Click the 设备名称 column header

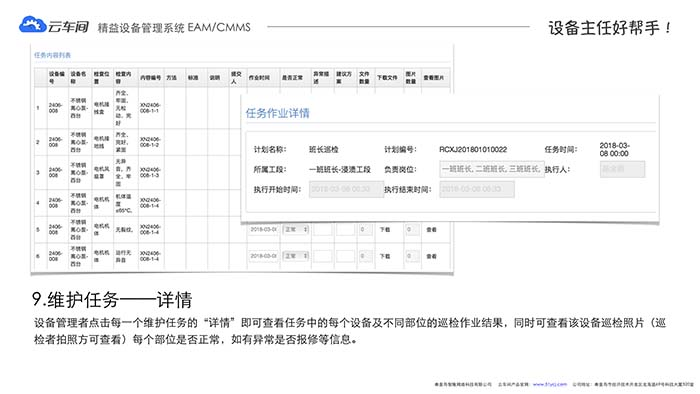point(79,78)
